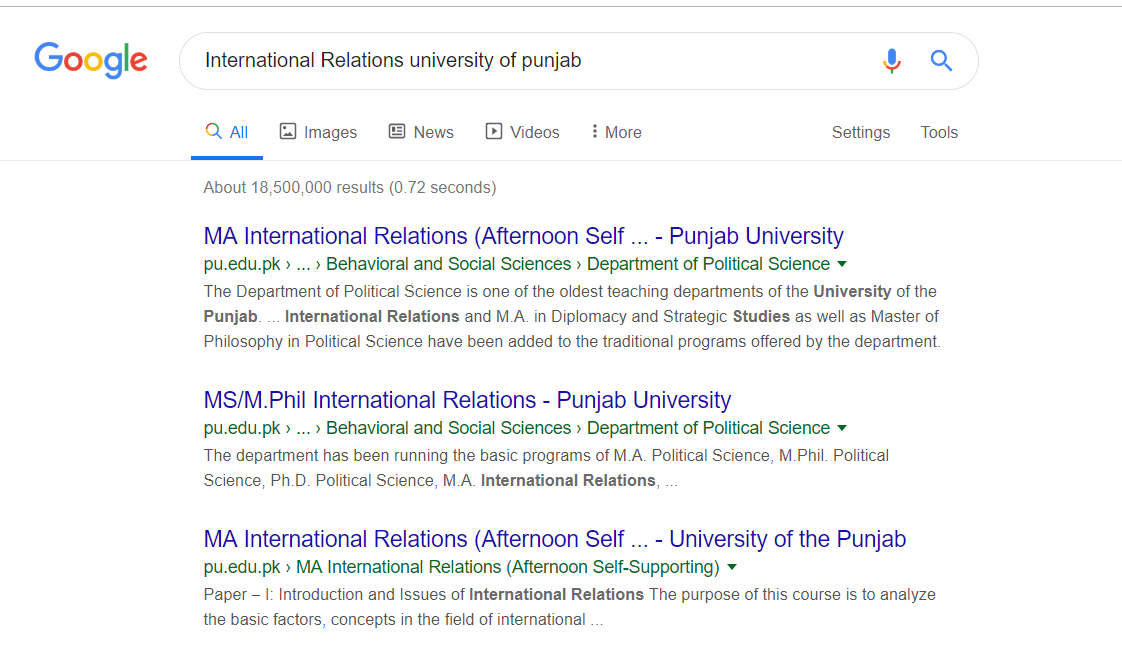Screen dimensions: 1122x651
Task: Select the All tab
Action: click(x=227, y=132)
